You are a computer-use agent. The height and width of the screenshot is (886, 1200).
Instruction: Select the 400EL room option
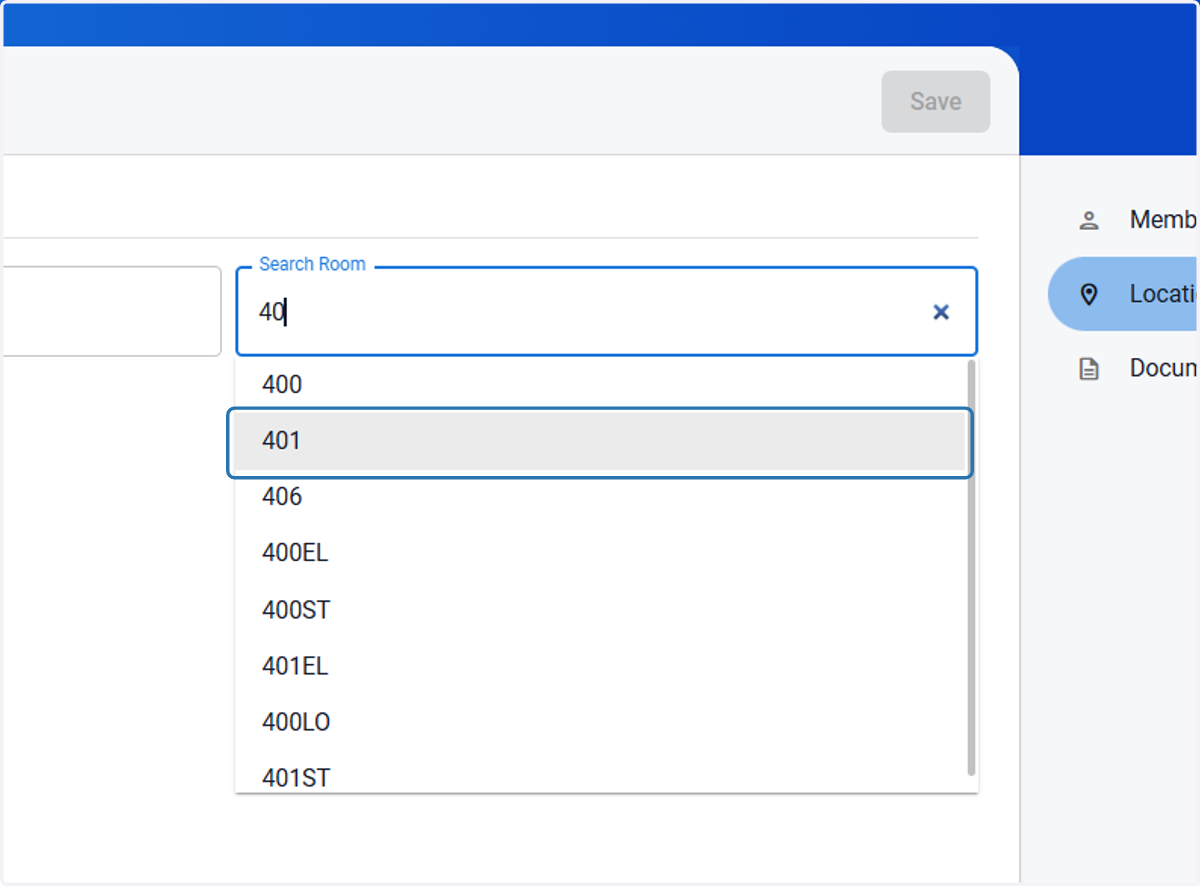[600, 553]
